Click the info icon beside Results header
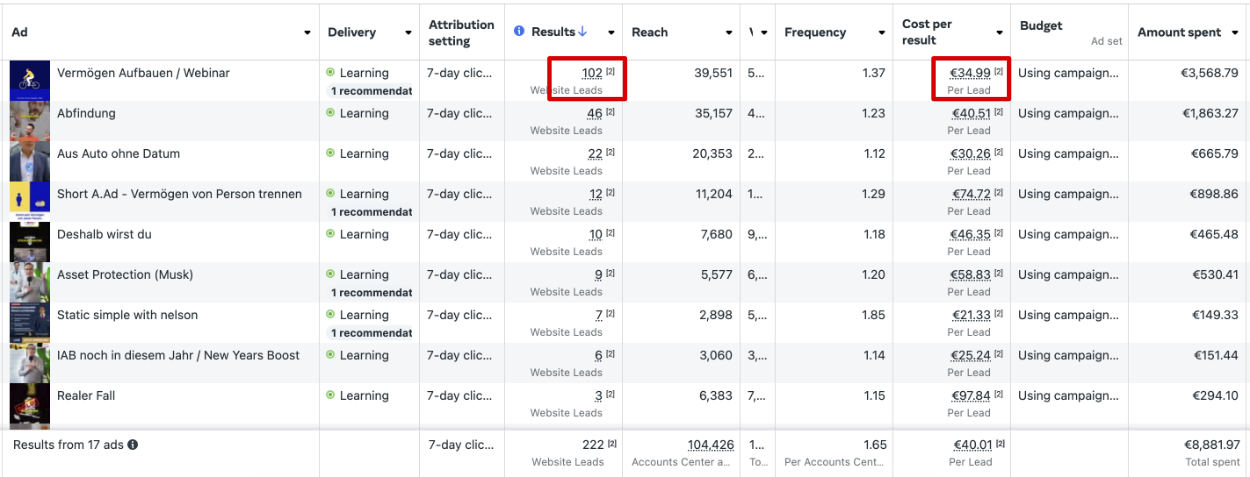 (x=519, y=32)
